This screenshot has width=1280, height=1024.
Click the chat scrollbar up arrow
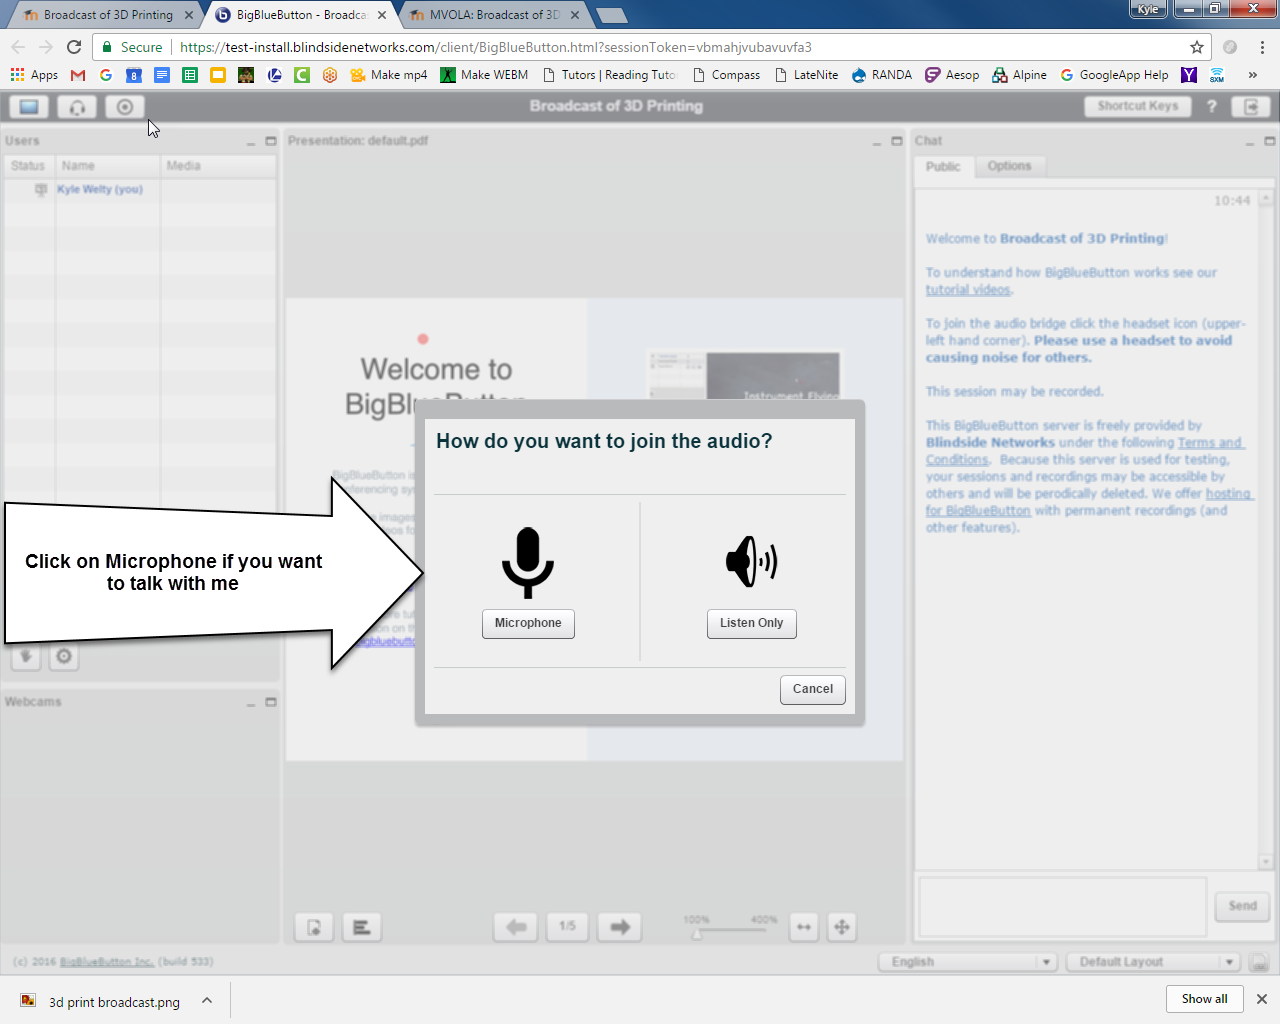pyautogui.click(x=1266, y=199)
